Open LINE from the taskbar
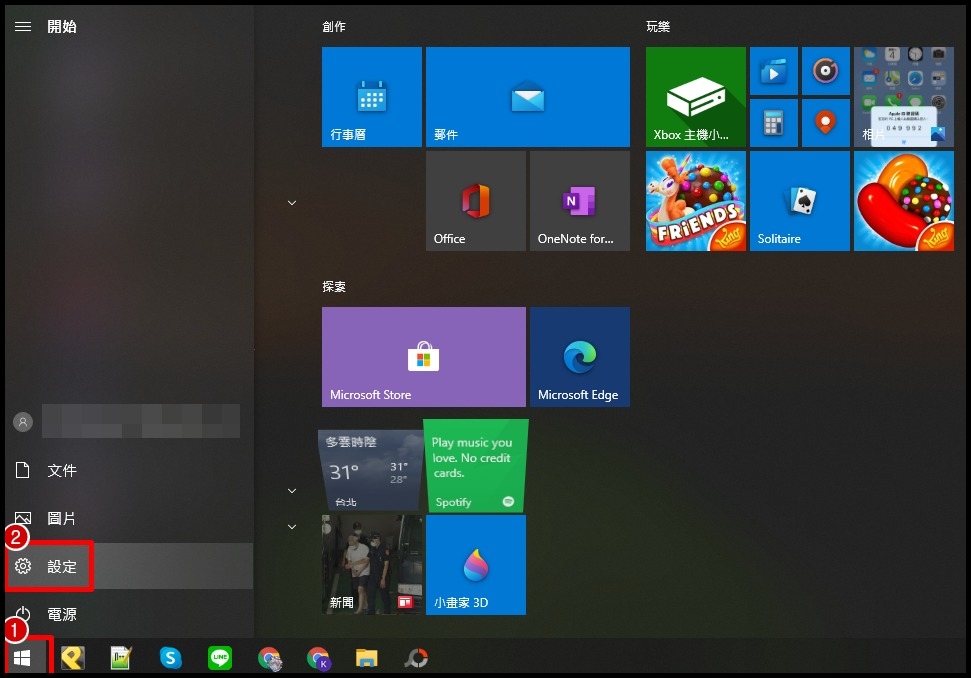 pyautogui.click(x=220, y=658)
